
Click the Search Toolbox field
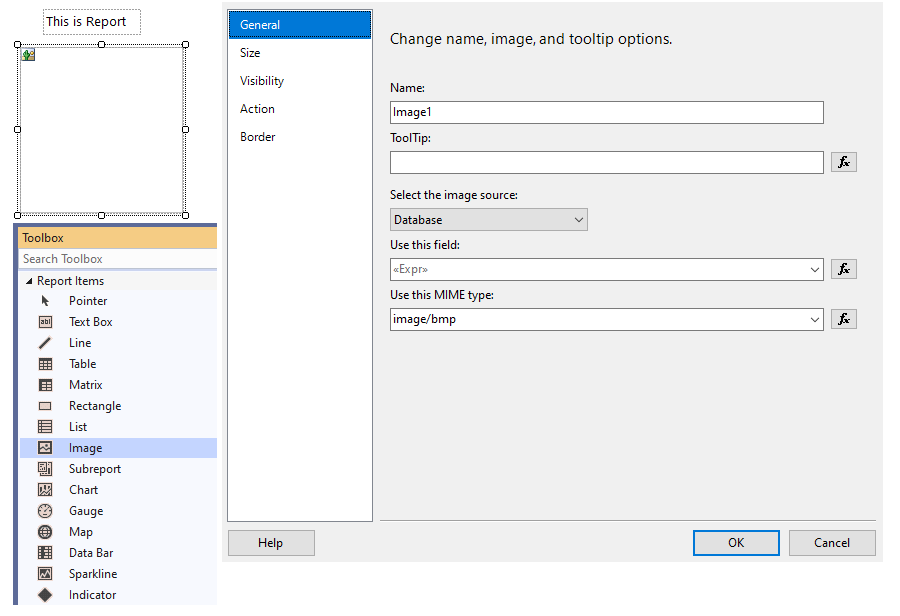pos(118,259)
